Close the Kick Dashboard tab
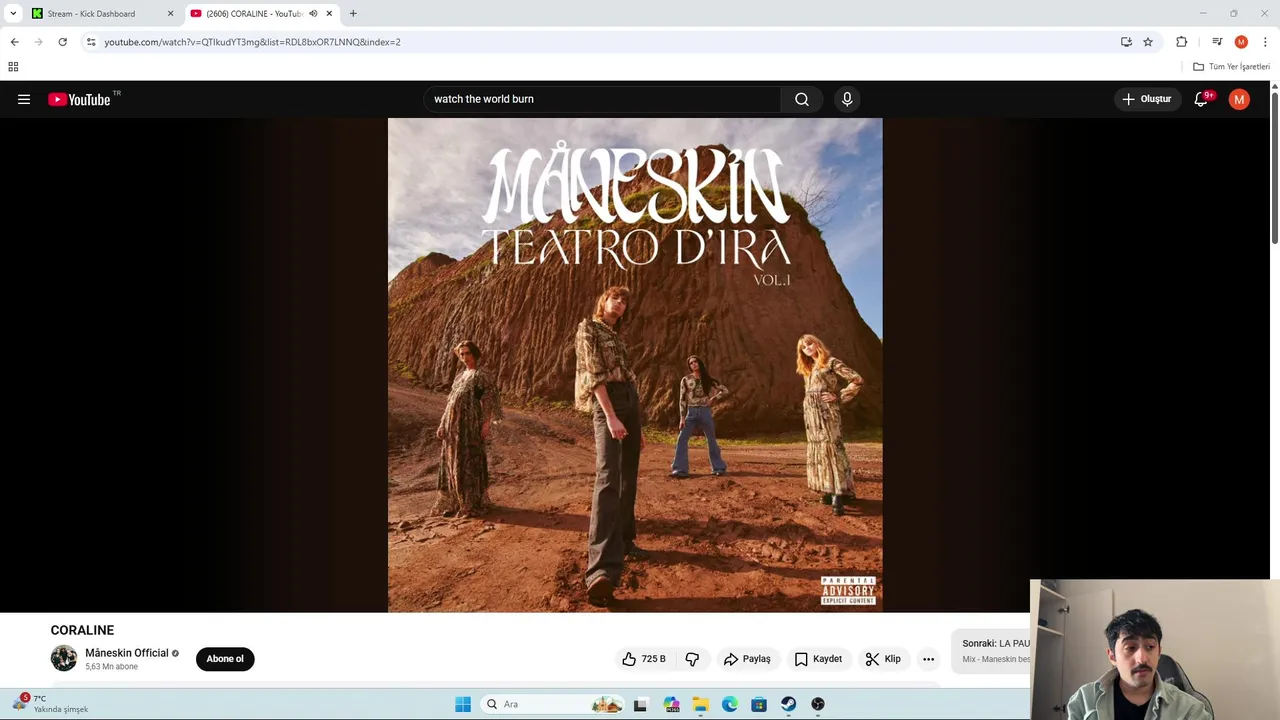Screen dimensions: 1280x720 click(x=170, y=14)
